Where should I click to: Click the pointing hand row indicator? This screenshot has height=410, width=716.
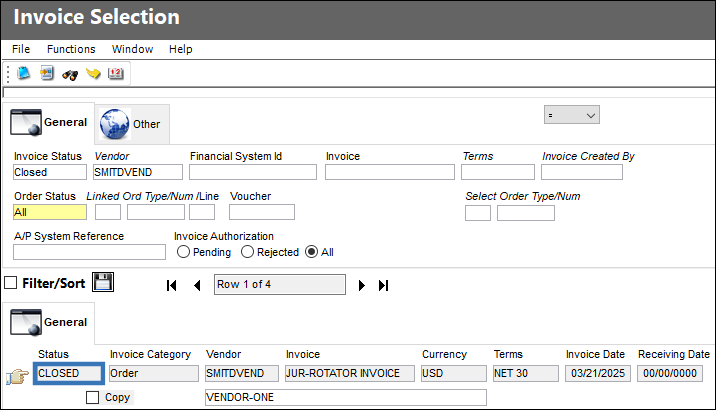pos(17,376)
